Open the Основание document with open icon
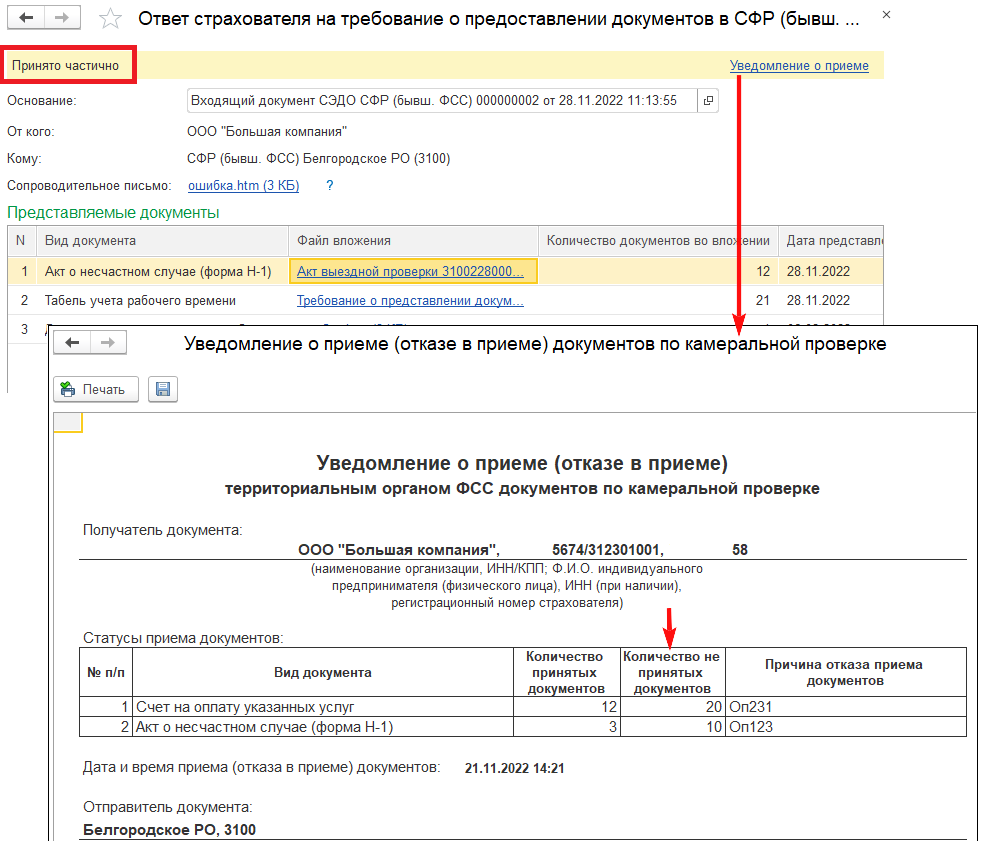The width and height of the screenshot is (991, 841). point(708,100)
